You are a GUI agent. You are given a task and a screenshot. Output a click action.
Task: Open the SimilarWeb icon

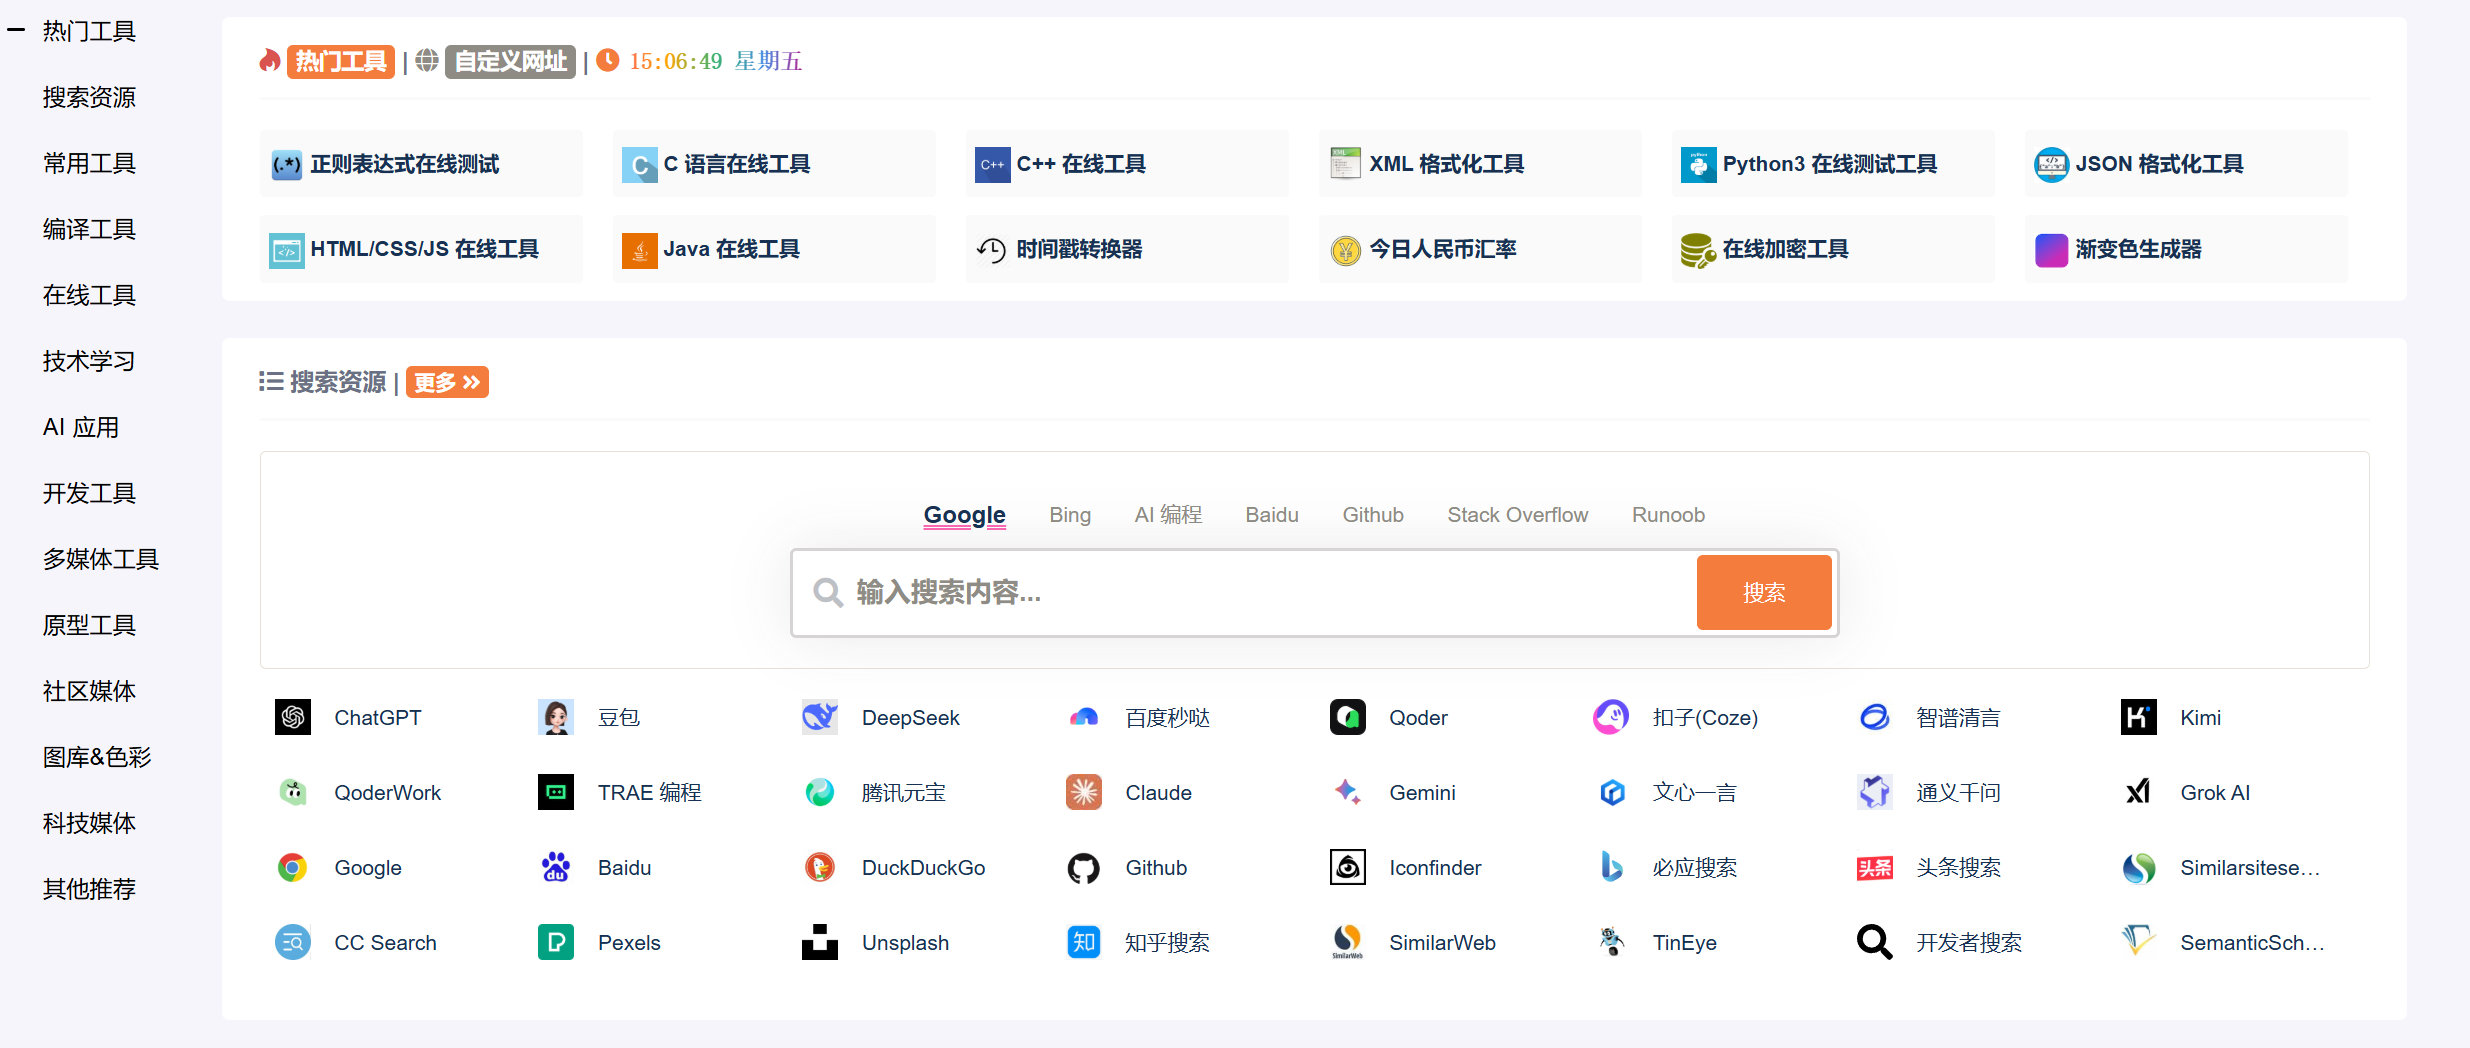(1348, 942)
